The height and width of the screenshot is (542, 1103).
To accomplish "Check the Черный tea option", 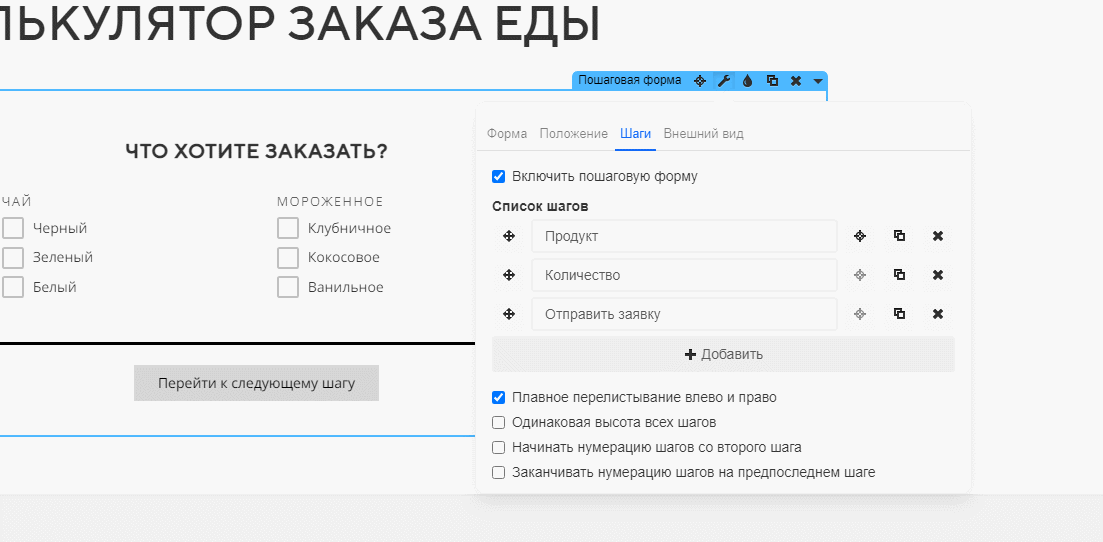I will 13,228.
